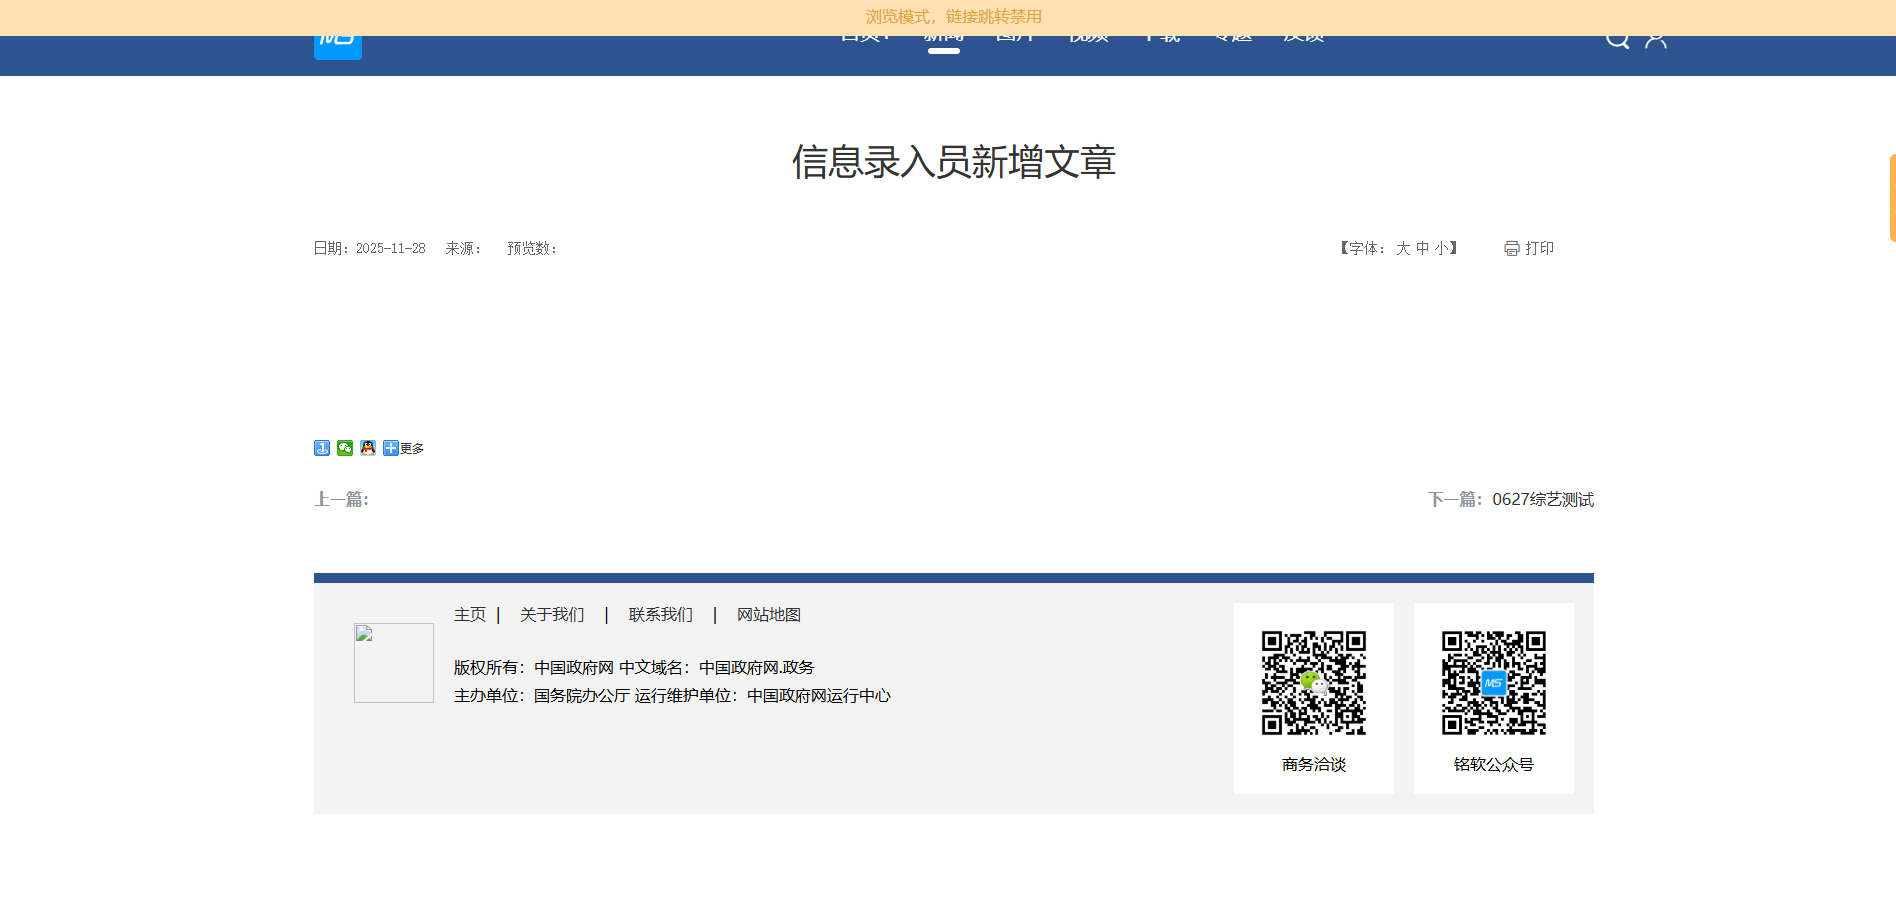Go to 网站地图 in the footer
This screenshot has width=1896, height=901.
tap(769, 615)
